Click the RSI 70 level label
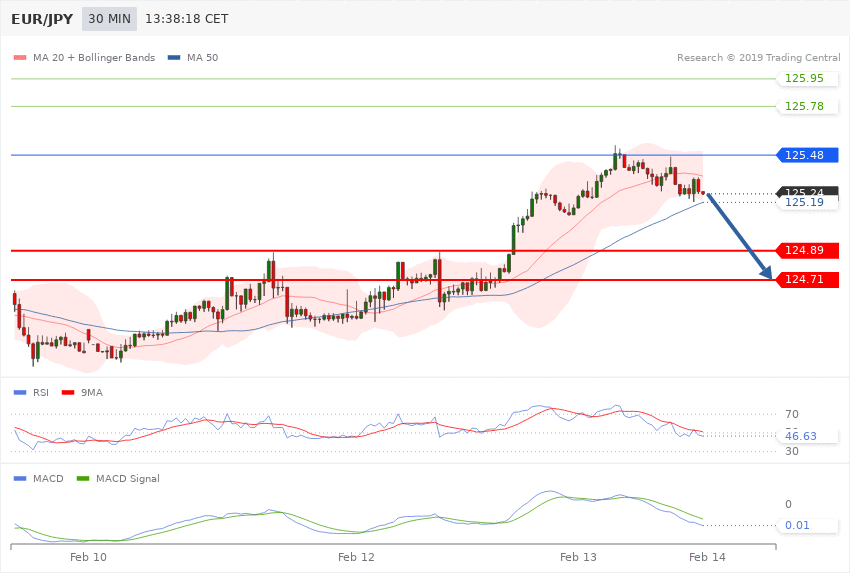This screenshot has height=576, width=850. (x=791, y=415)
